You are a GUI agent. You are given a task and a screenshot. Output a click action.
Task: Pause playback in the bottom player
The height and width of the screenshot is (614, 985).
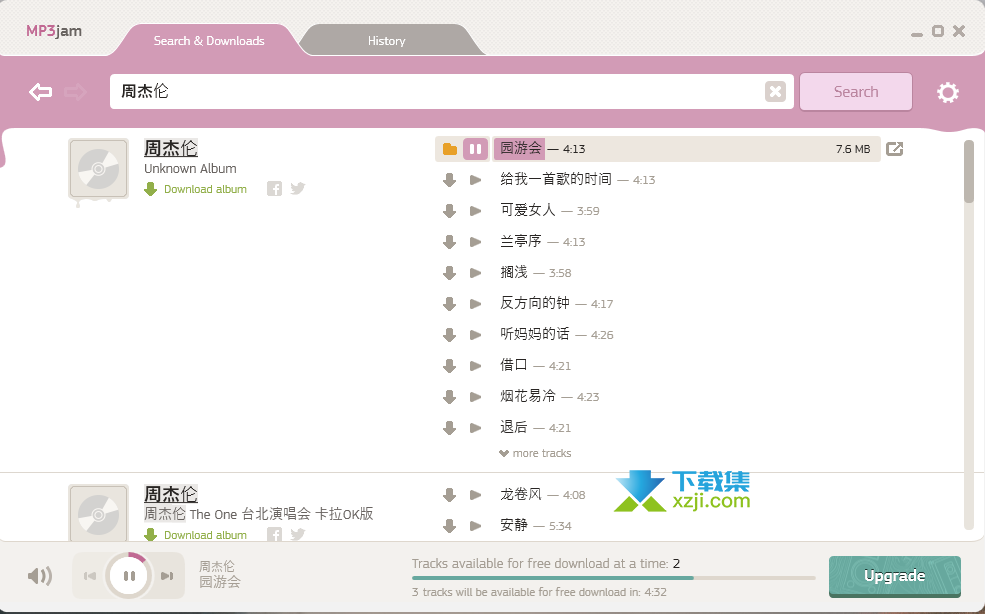[x=129, y=576]
